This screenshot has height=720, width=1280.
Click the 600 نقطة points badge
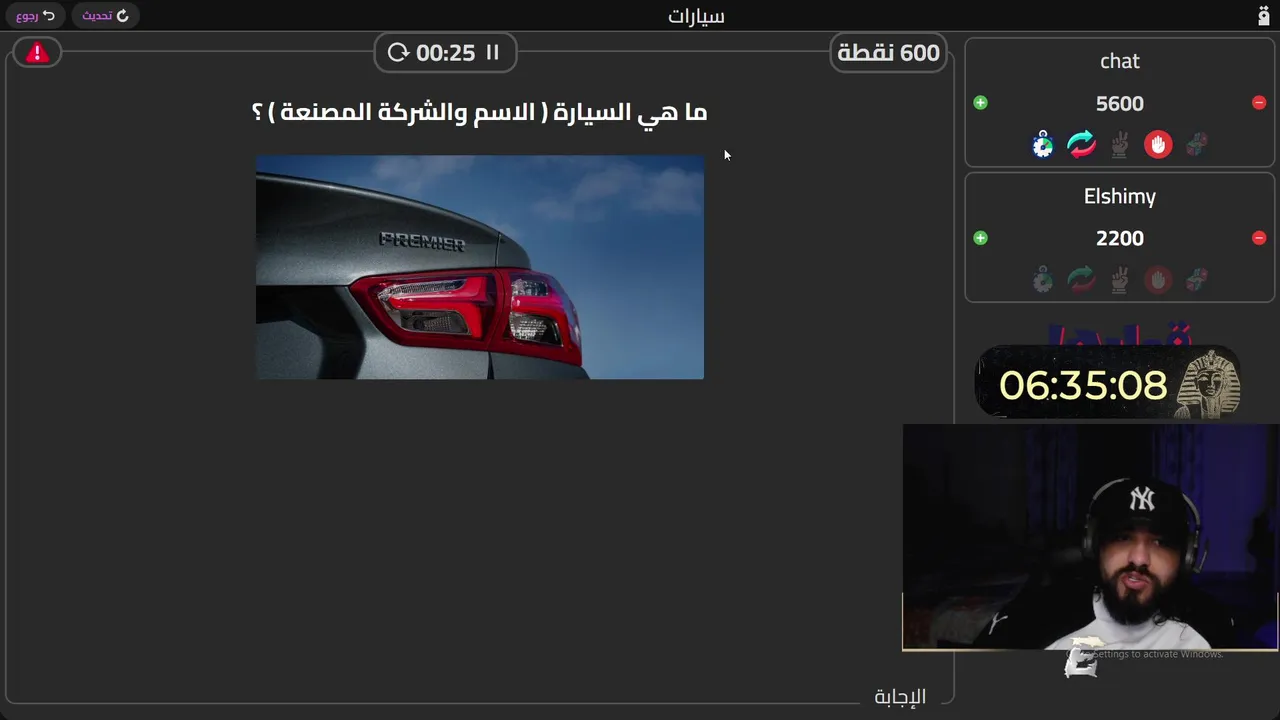(889, 53)
